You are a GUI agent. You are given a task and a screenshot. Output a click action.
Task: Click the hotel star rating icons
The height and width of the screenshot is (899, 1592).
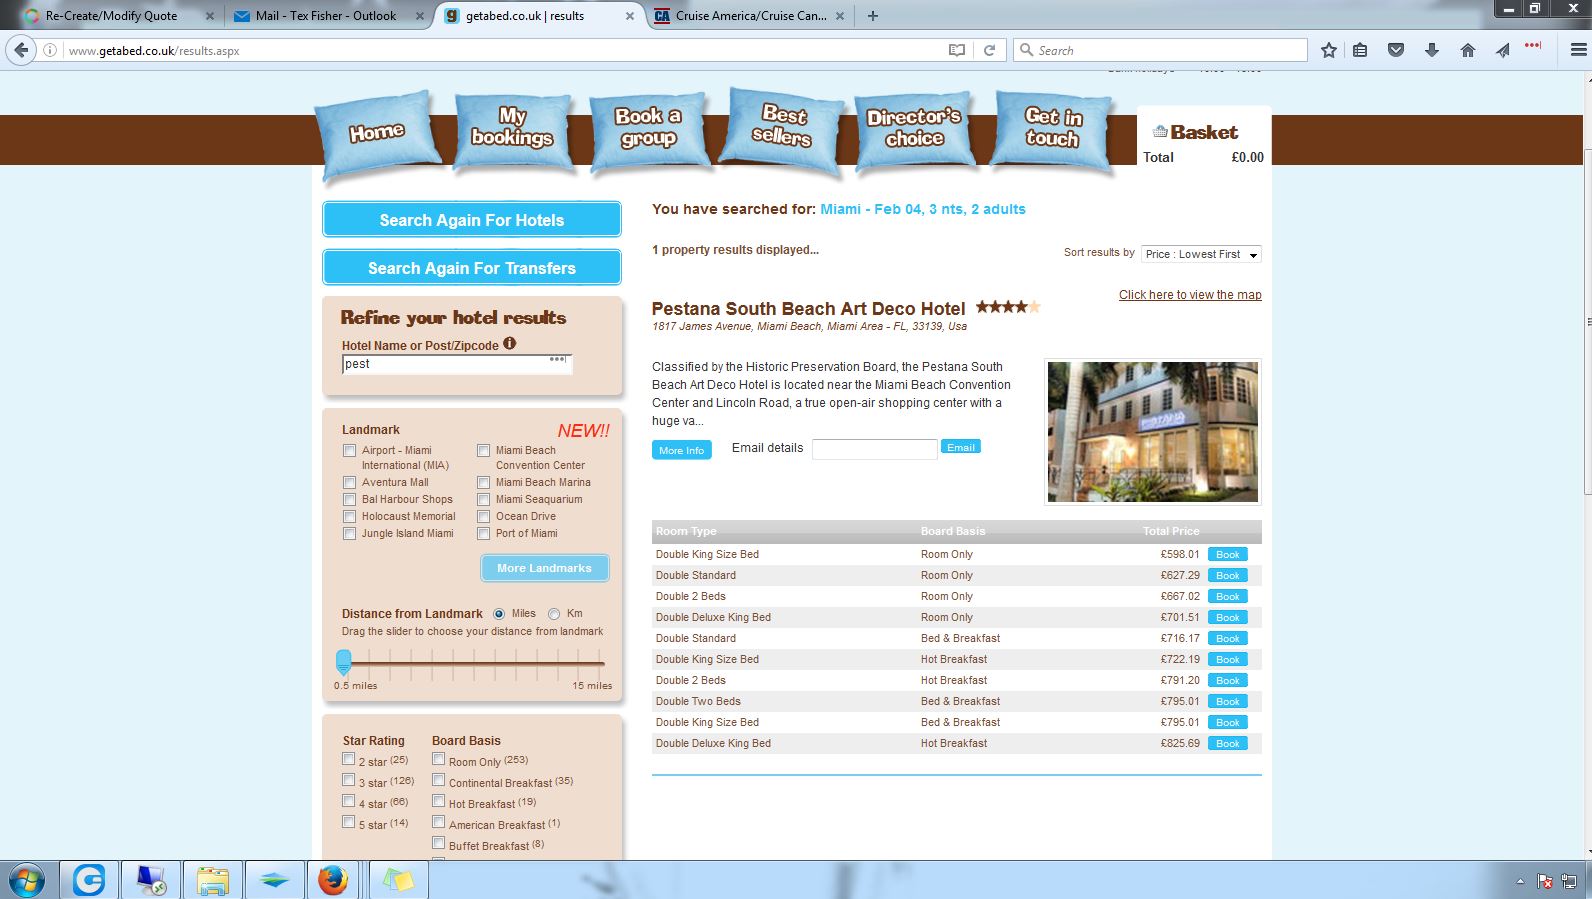(x=1008, y=307)
